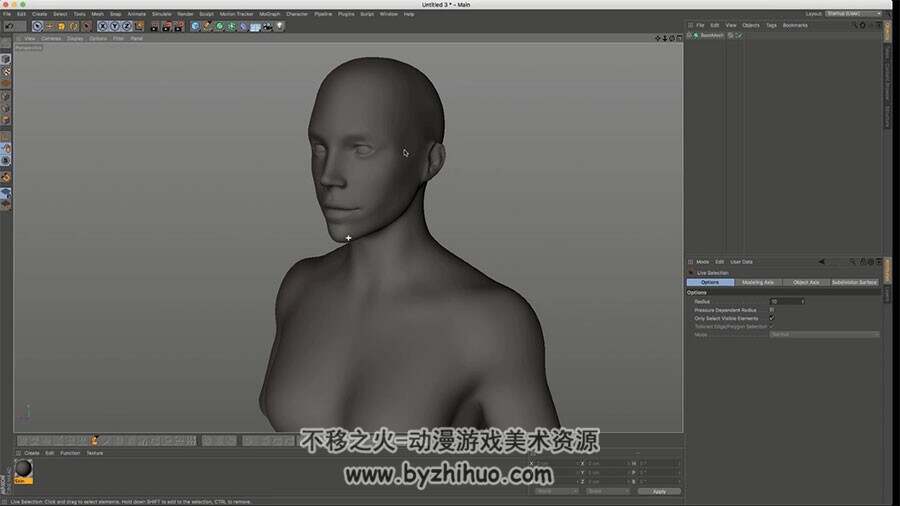Click the timeline current frame marker

[94, 441]
